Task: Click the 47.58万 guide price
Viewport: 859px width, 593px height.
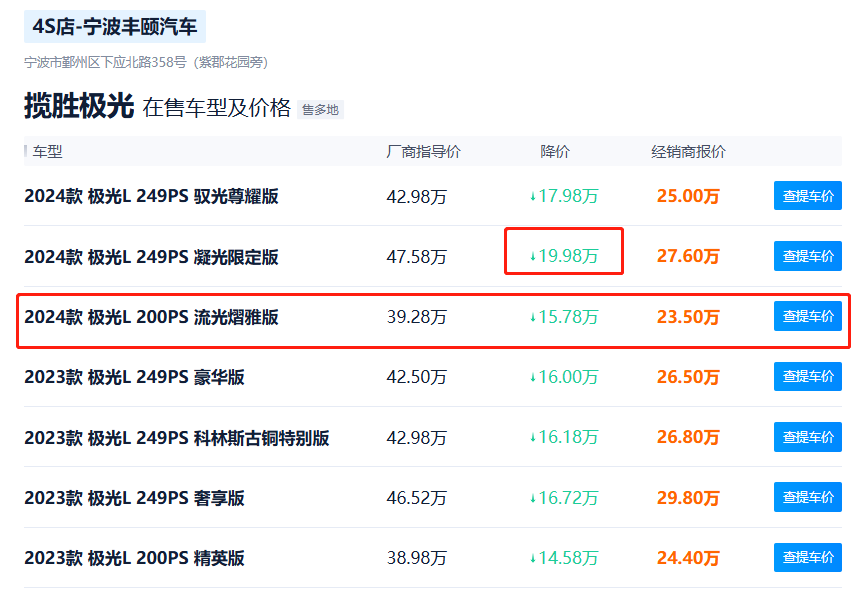Action: (417, 256)
